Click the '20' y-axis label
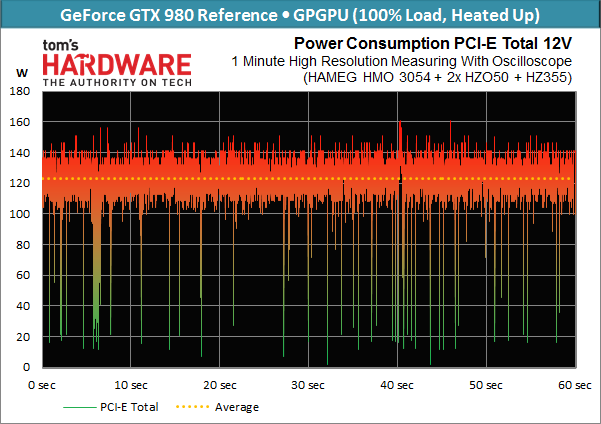Image resolution: width=601 pixels, height=424 pixels. click(23, 337)
